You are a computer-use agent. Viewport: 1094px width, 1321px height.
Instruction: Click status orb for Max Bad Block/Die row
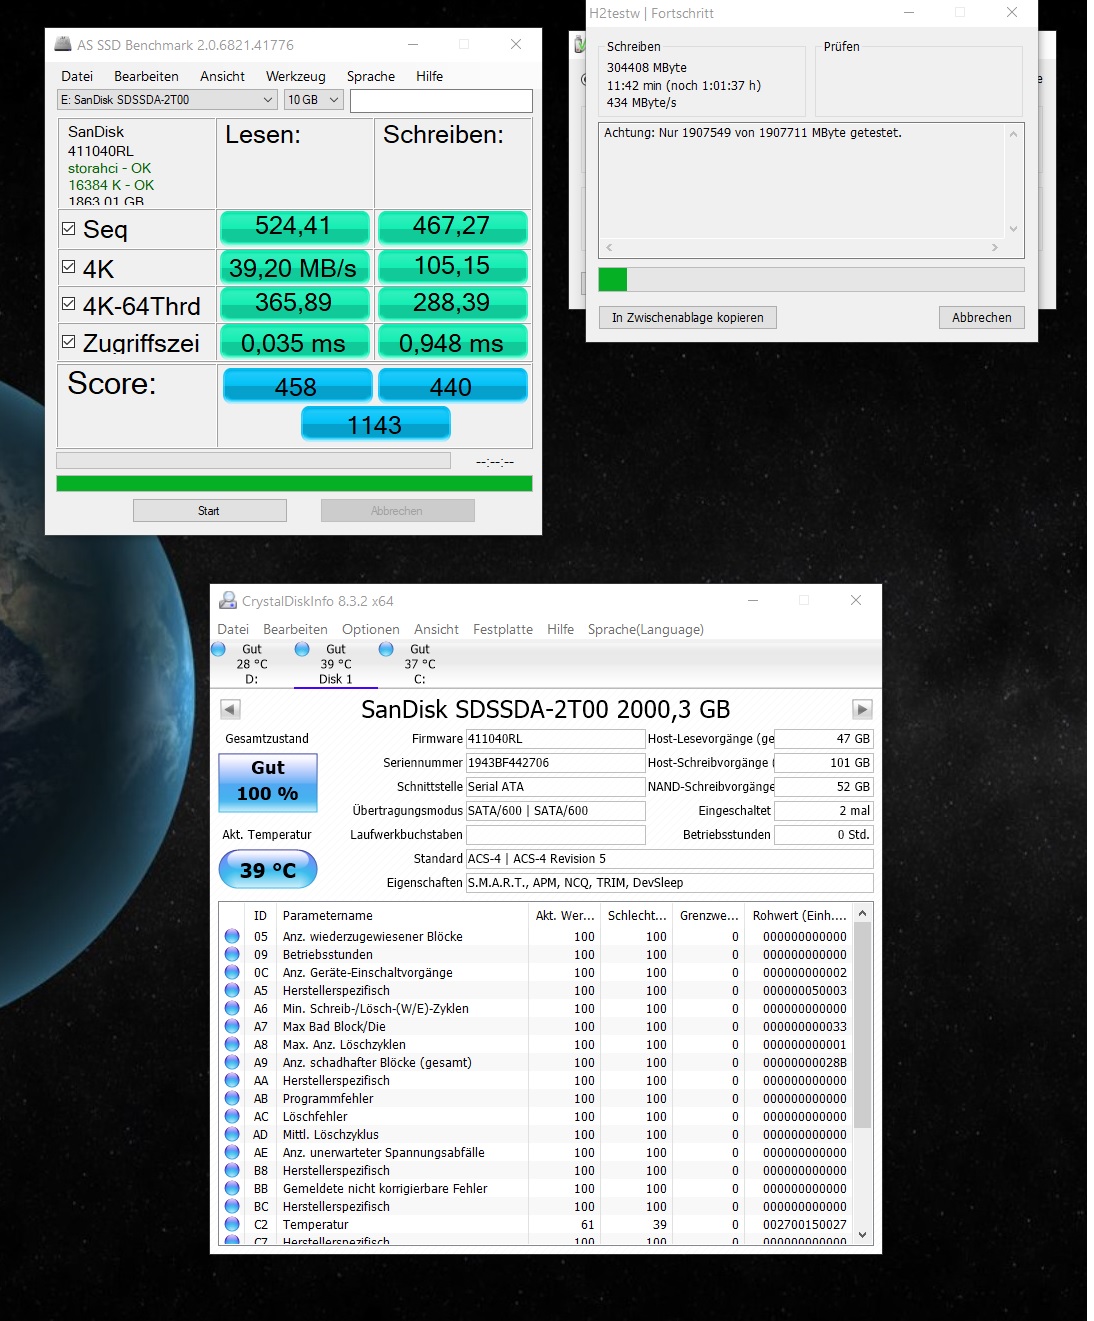[x=232, y=1026]
